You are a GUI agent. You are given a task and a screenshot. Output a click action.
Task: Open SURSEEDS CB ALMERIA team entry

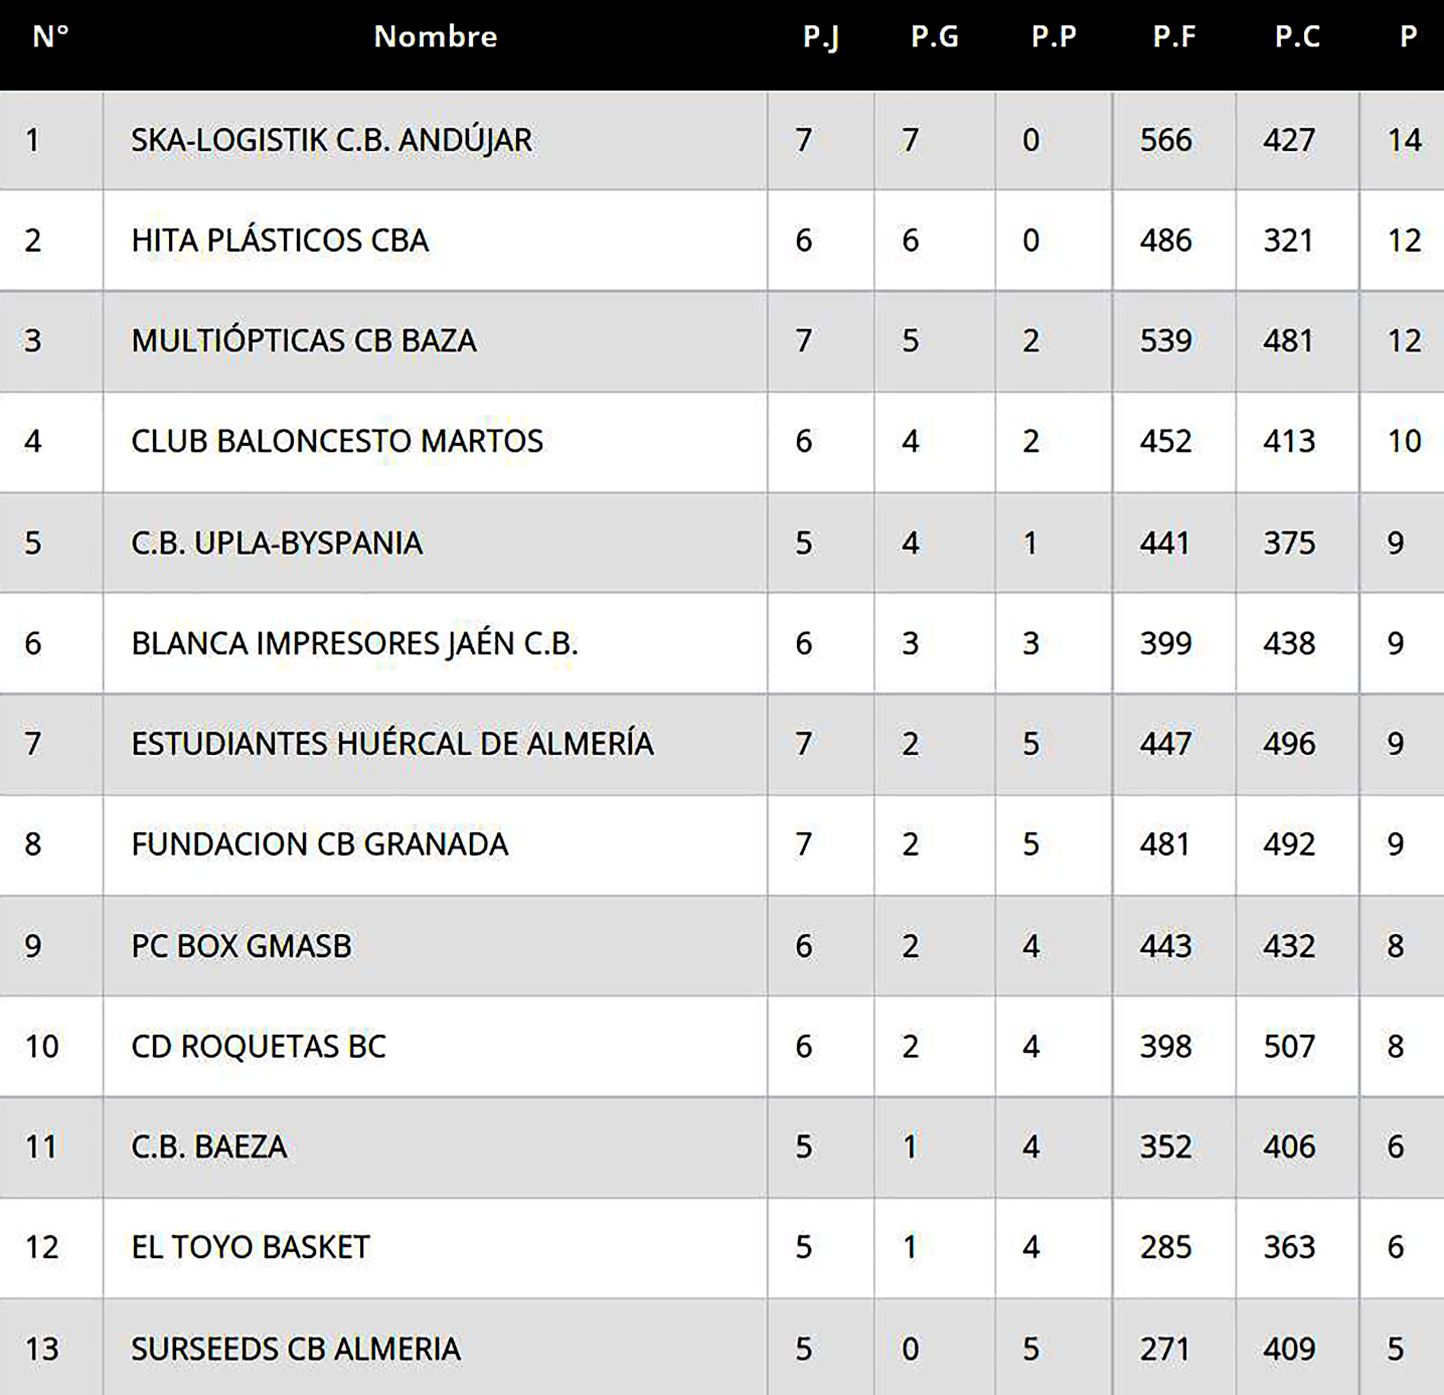click(295, 1349)
